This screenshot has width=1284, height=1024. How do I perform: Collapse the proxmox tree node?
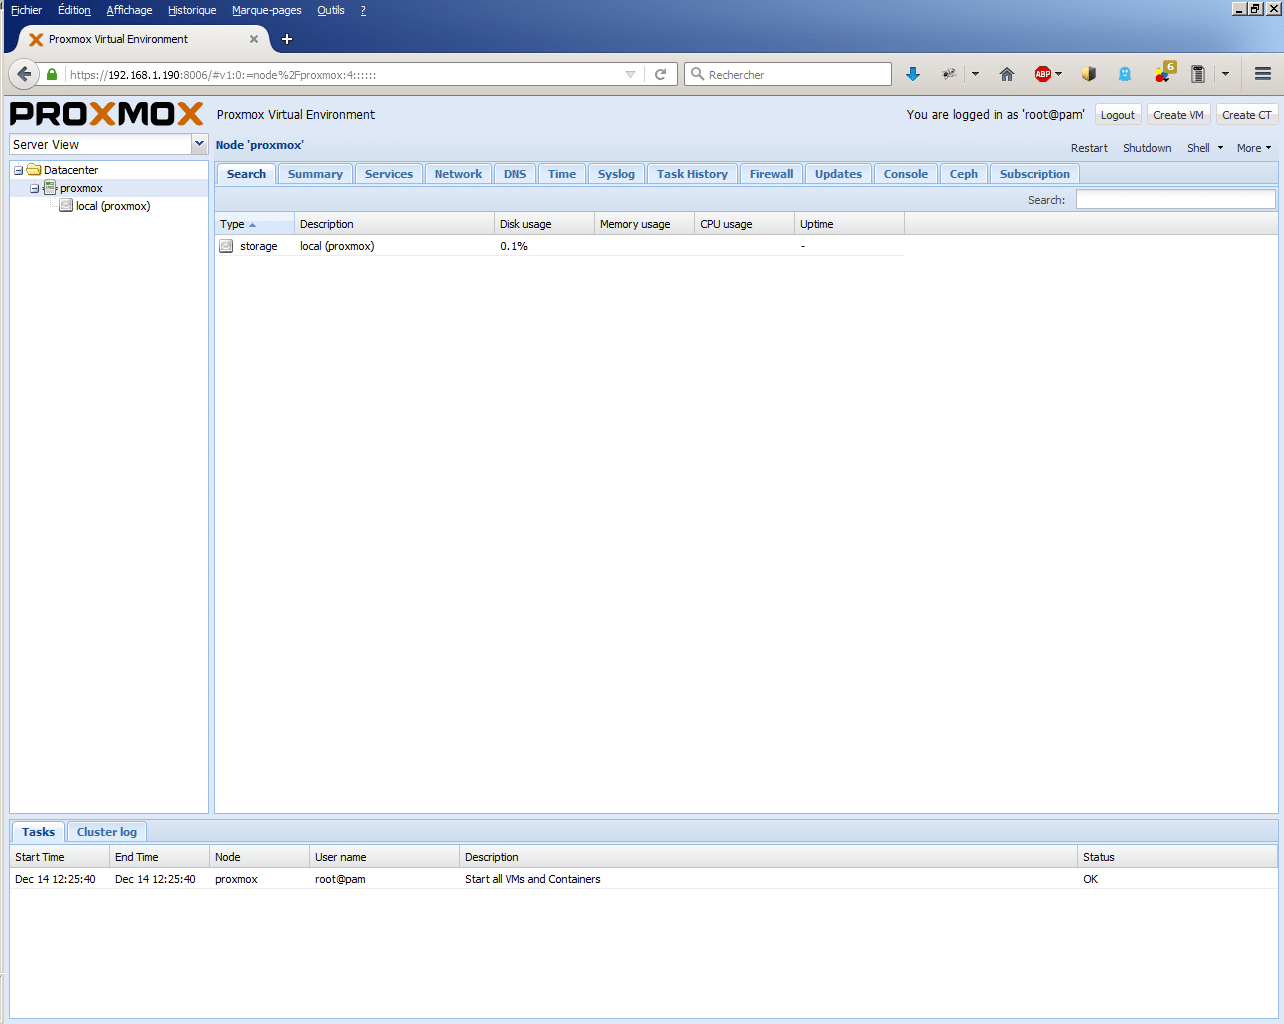(x=34, y=188)
